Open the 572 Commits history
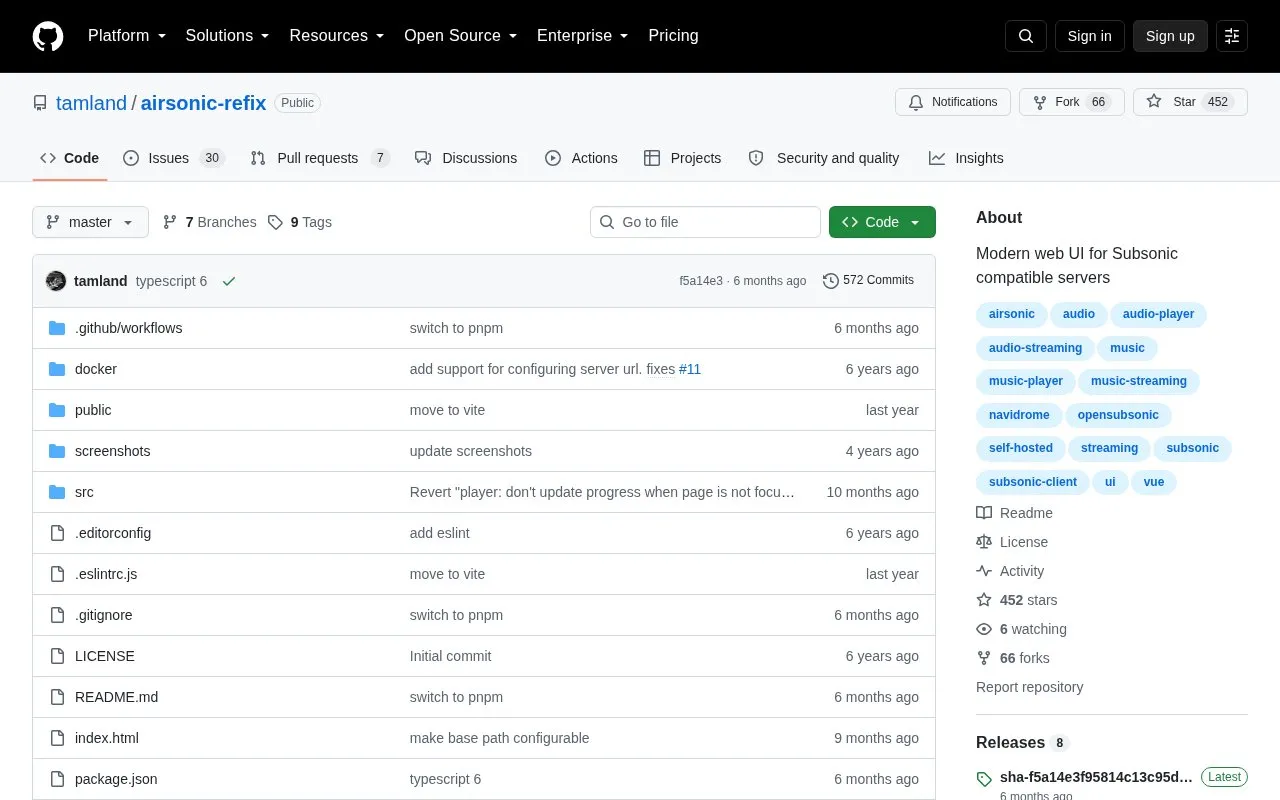This screenshot has height=800, width=1280. pos(868,281)
